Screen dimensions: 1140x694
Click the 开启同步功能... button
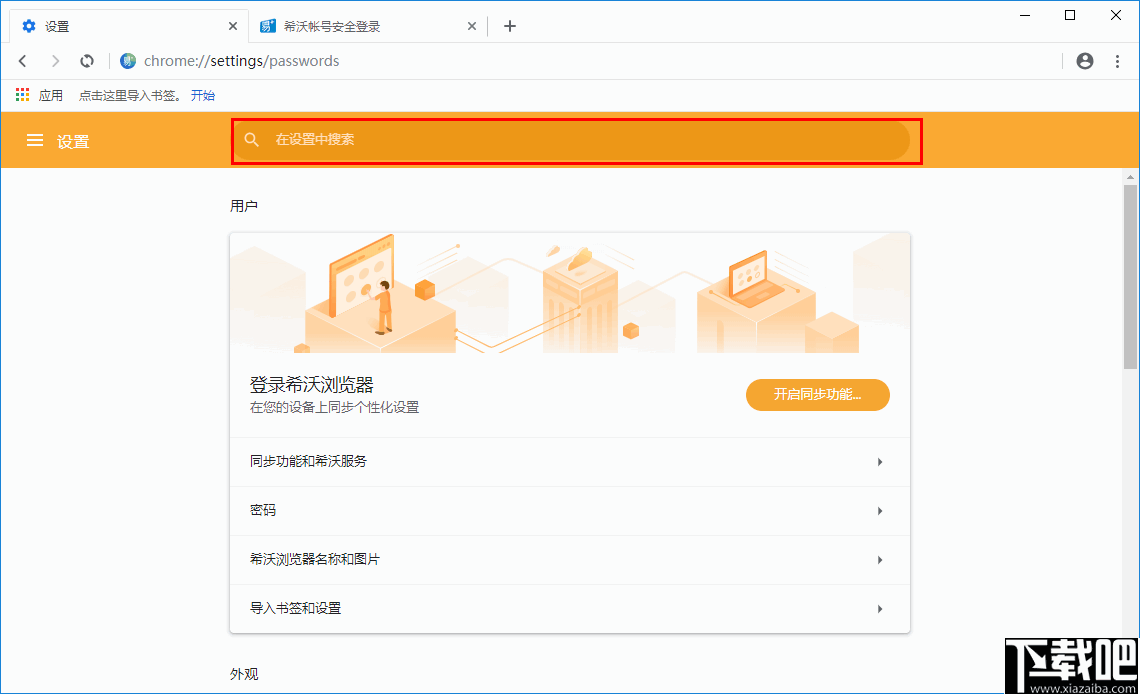click(818, 395)
